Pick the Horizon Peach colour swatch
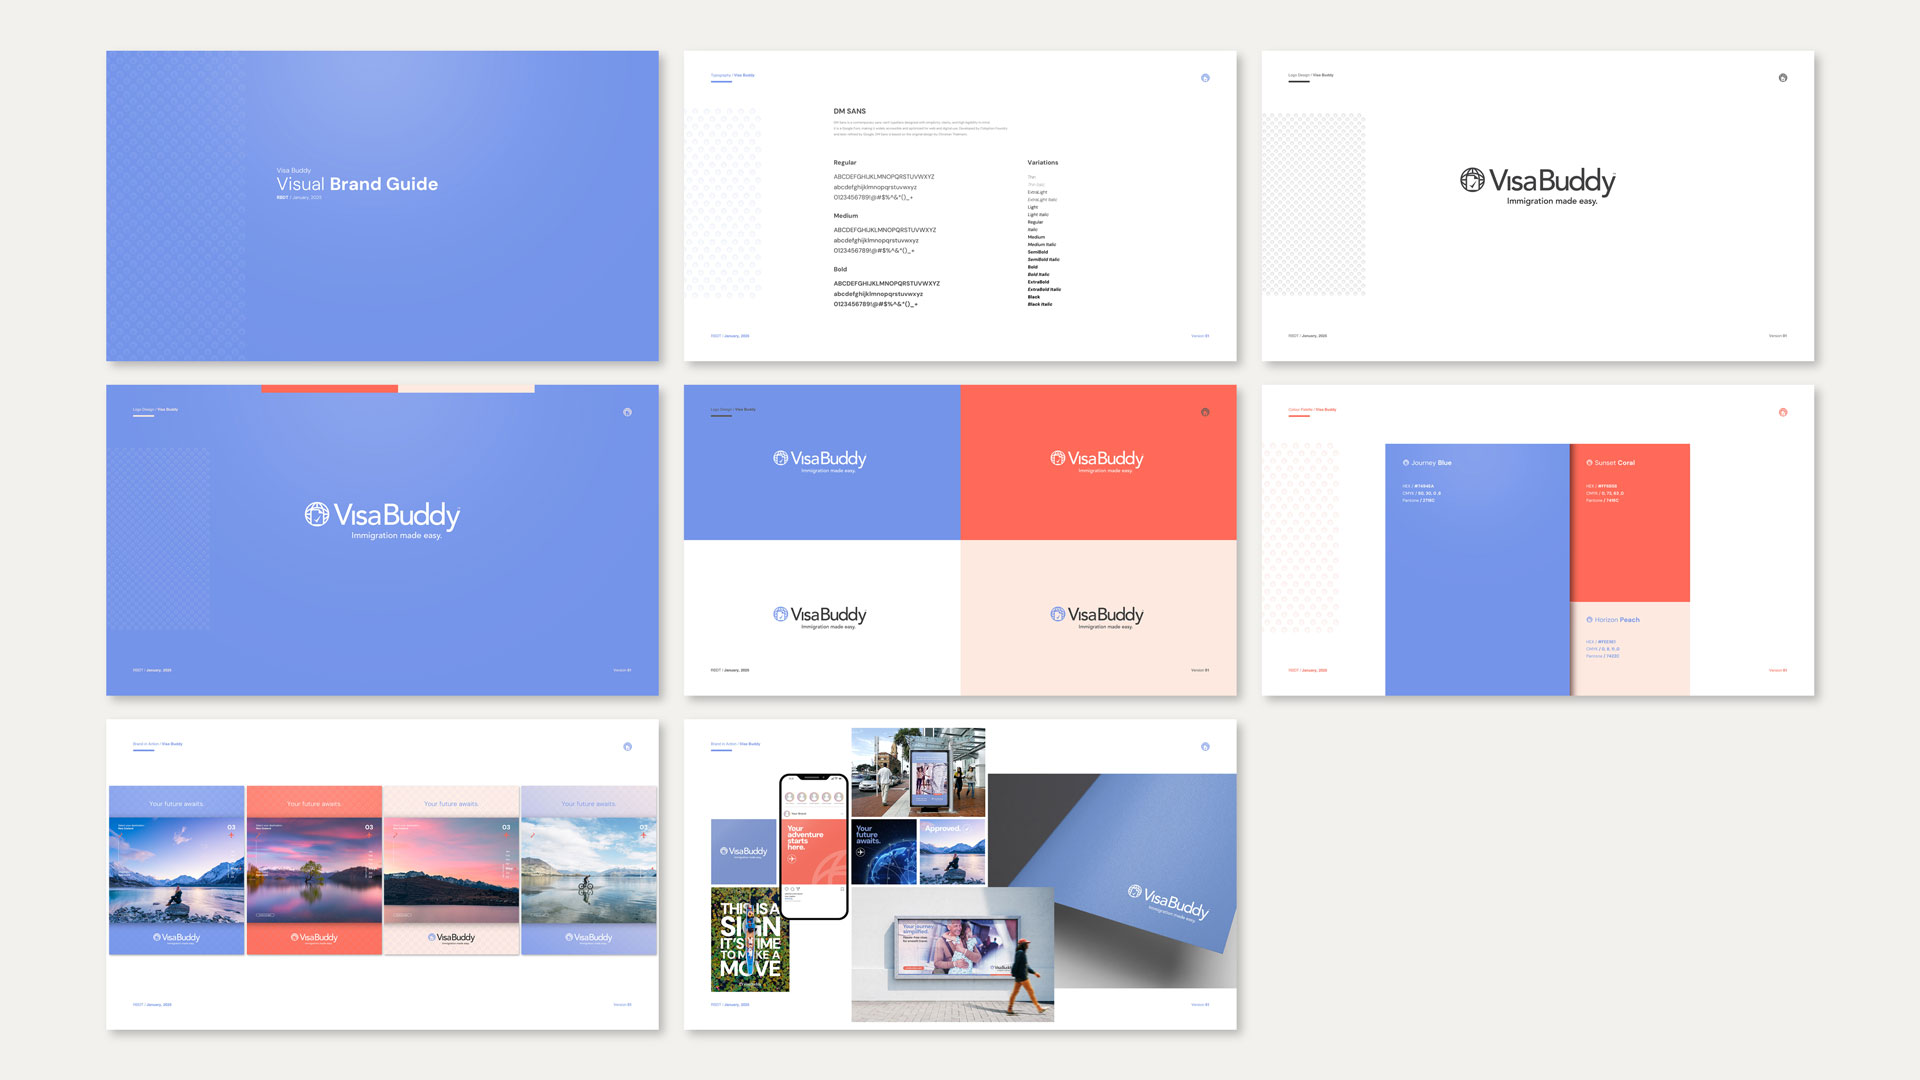The height and width of the screenshot is (1080, 1920). coord(1630,665)
